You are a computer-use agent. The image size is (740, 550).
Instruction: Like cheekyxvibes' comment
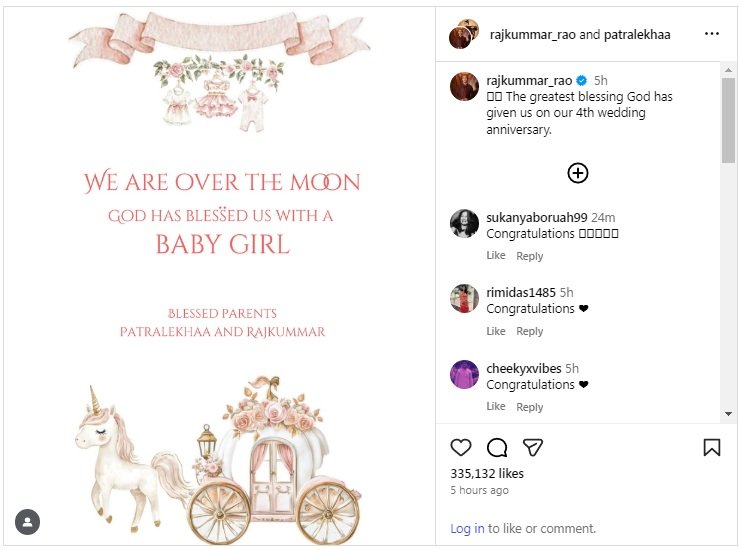pos(496,407)
